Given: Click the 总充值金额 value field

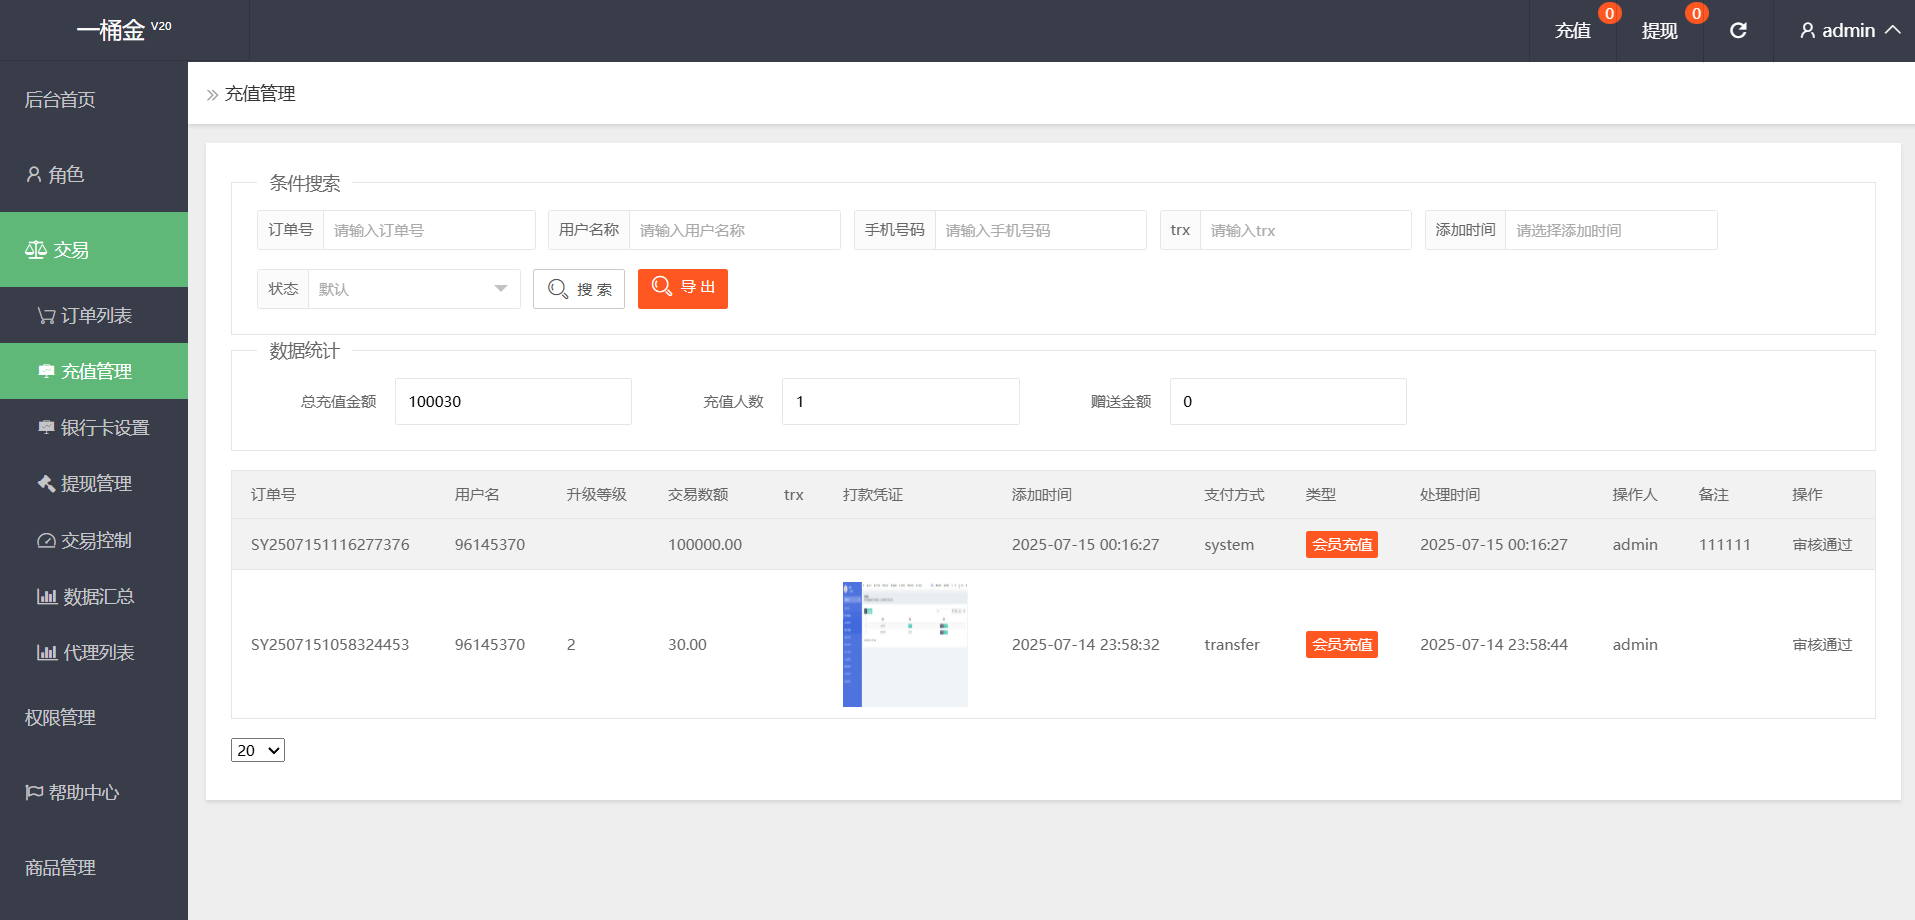Looking at the screenshot, I should pos(513,401).
